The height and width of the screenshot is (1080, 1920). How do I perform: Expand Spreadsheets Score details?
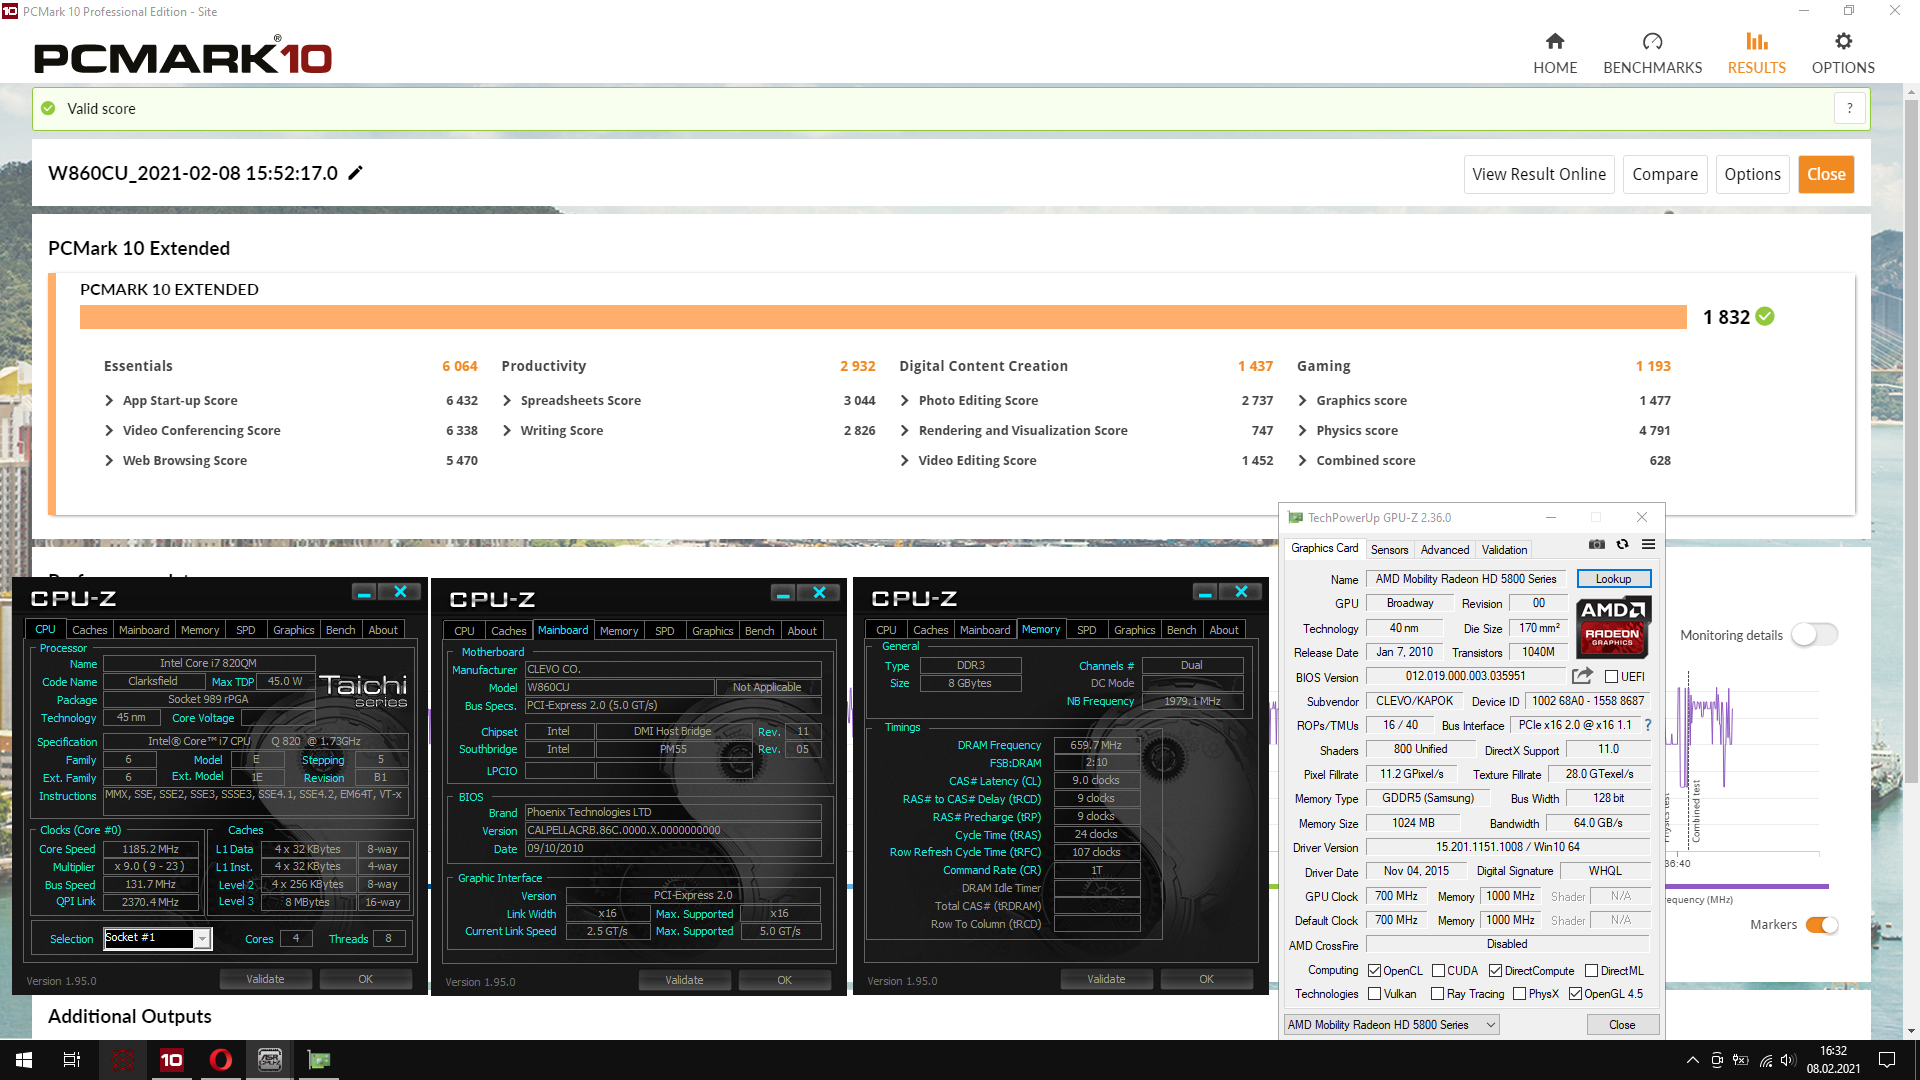coord(507,400)
